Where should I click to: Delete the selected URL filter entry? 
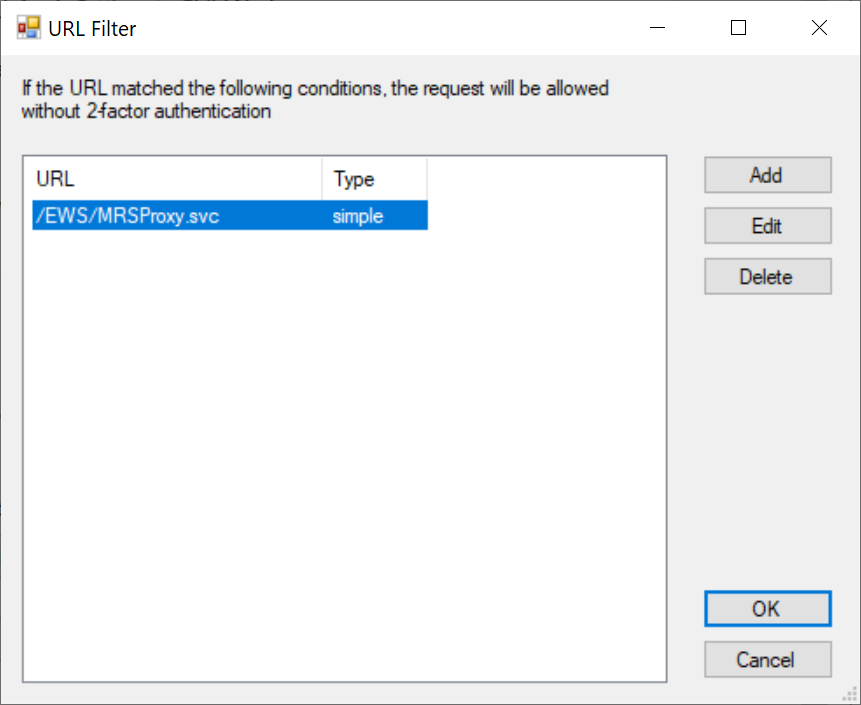click(x=767, y=277)
